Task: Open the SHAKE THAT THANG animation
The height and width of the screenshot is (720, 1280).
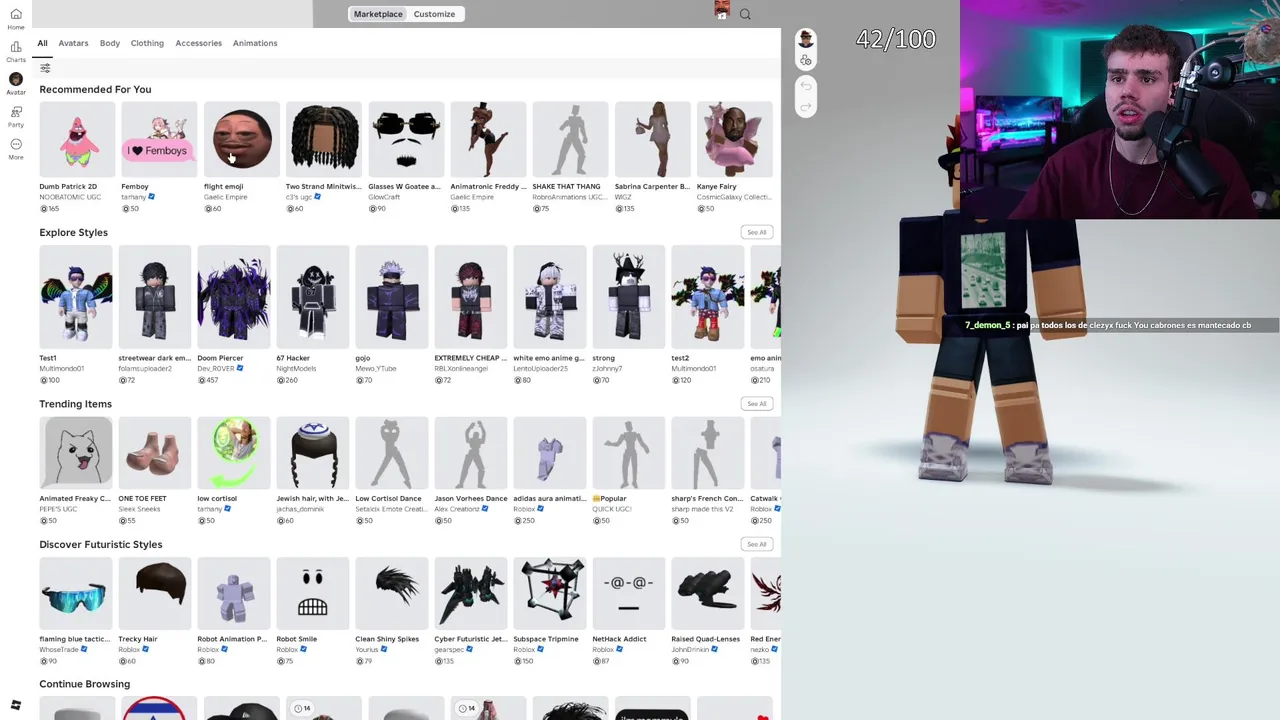Action: 569,139
